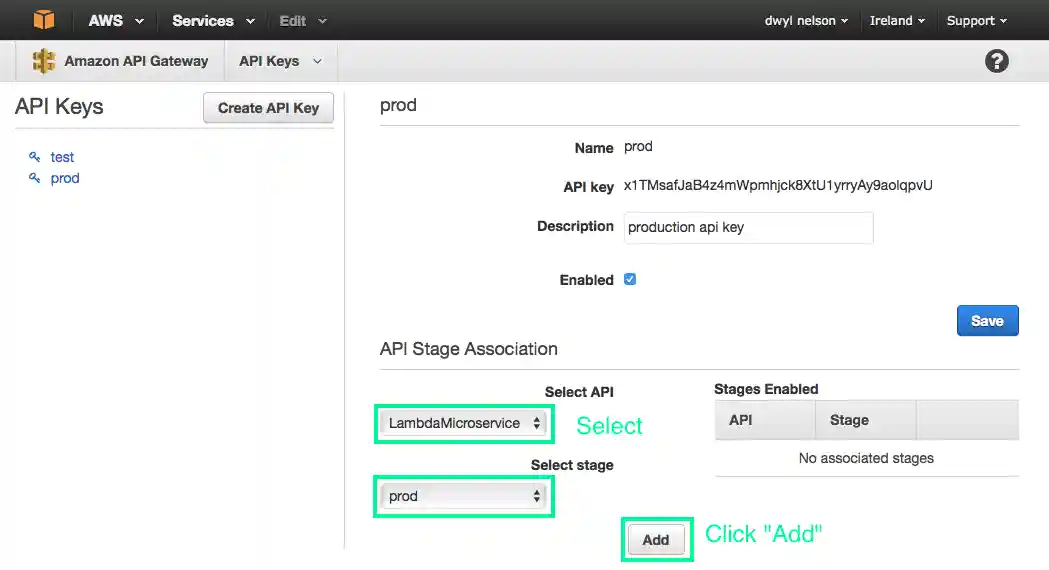Click the API key value text
The image size is (1049, 570).
click(778, 185)
